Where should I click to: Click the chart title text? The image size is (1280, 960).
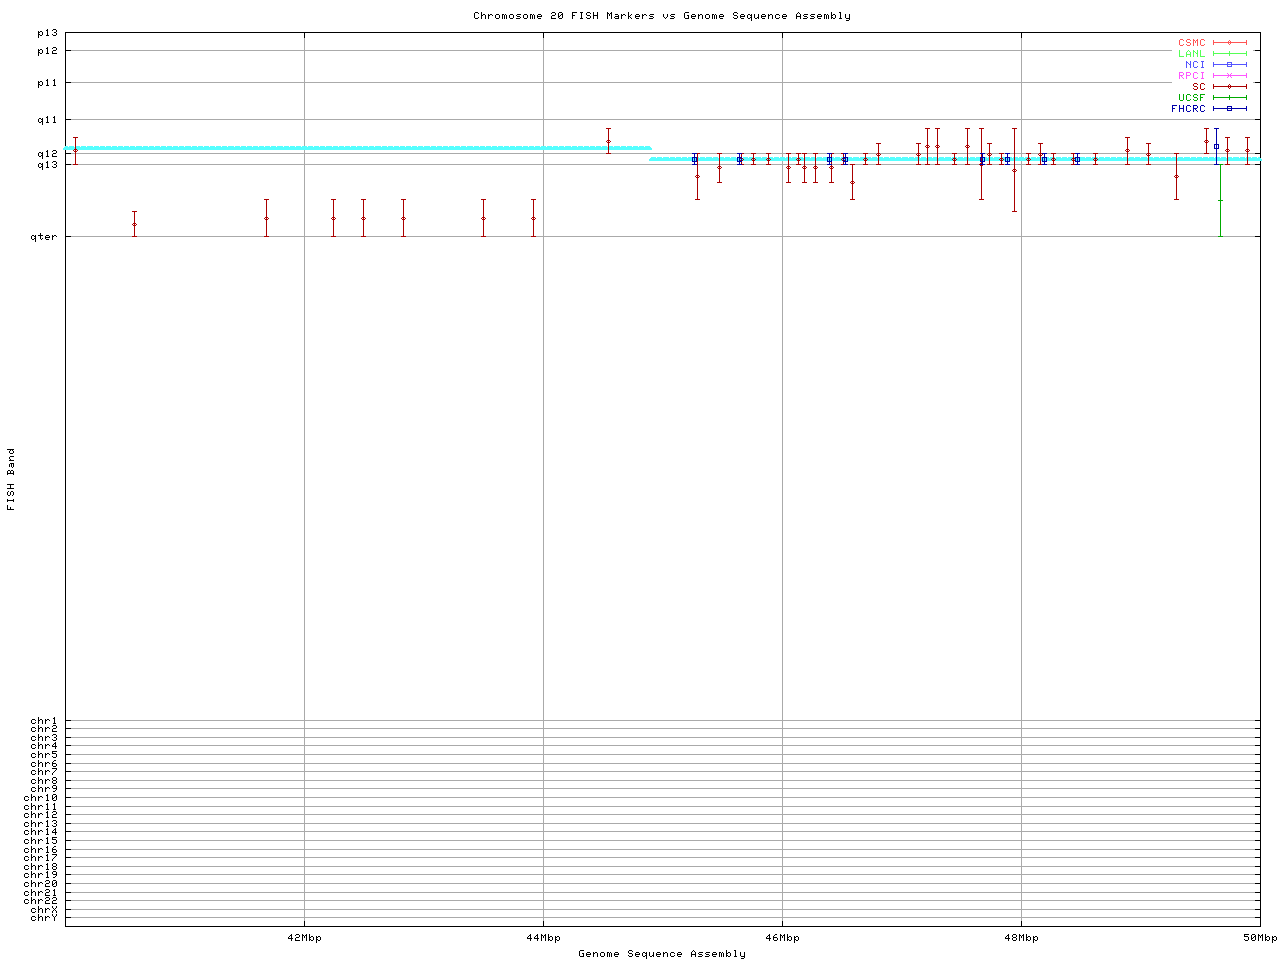[662, 16]
